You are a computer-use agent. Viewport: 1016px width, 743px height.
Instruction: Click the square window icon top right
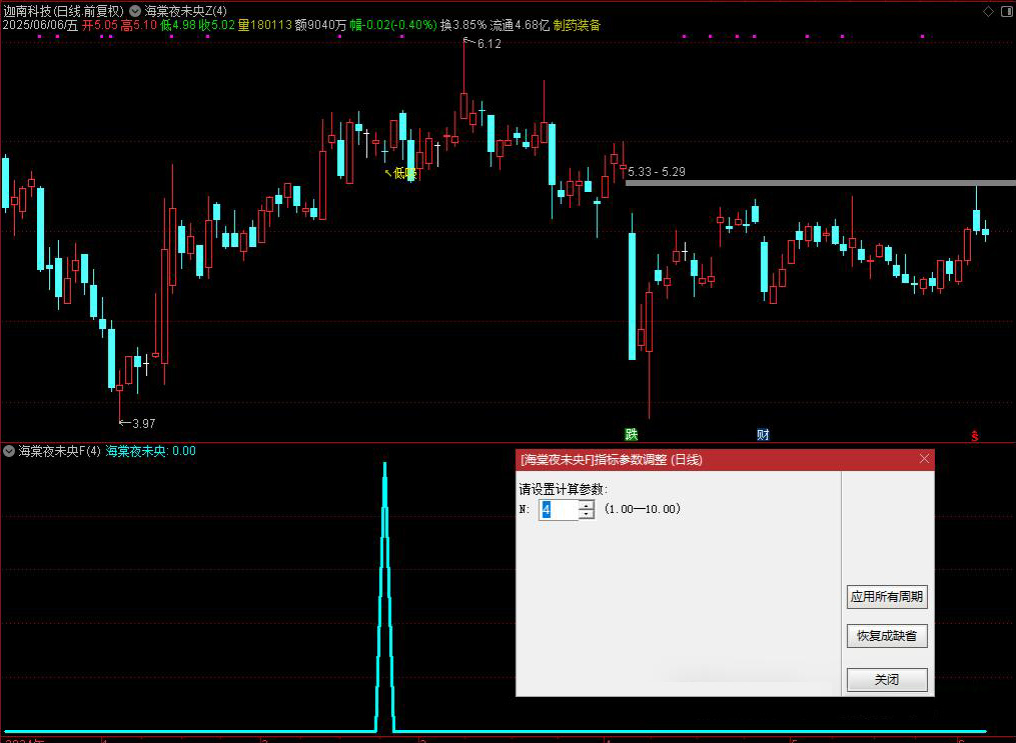1004,11
